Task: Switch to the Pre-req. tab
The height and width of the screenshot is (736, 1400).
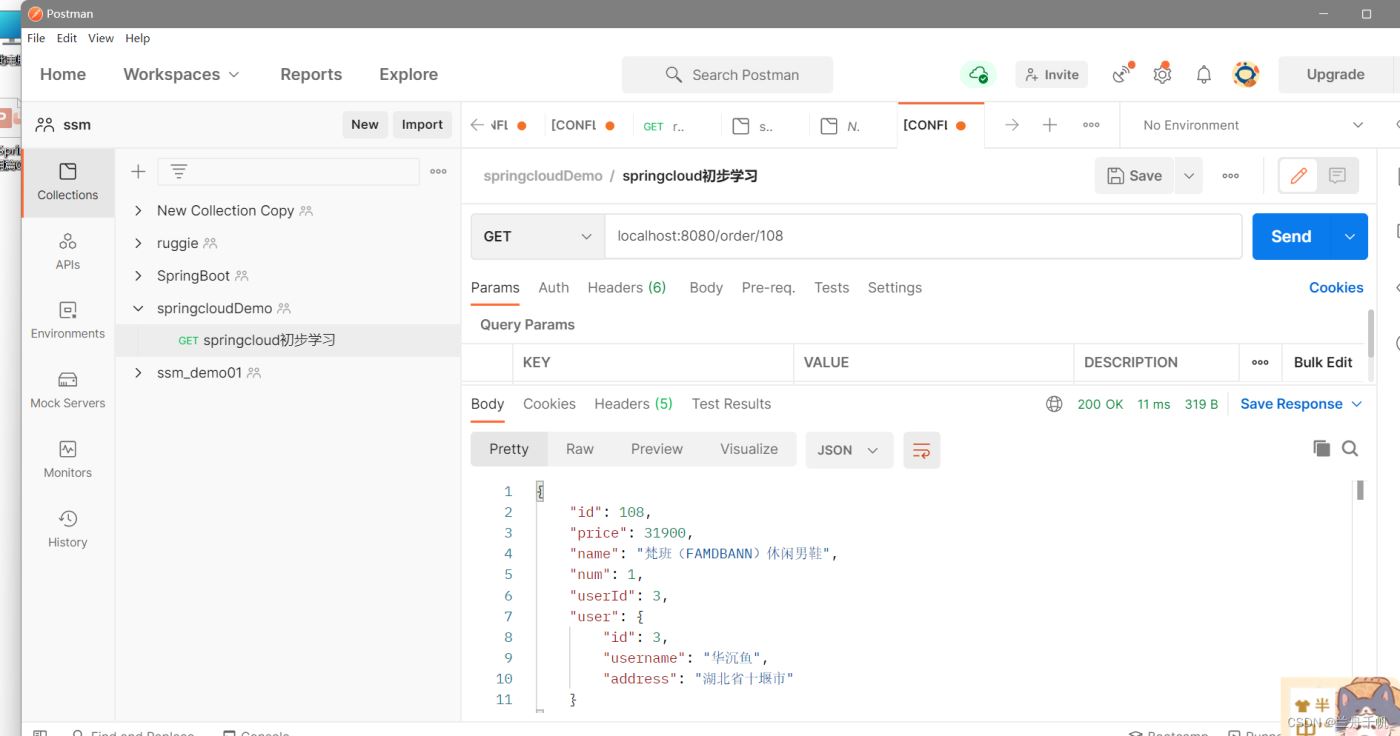Action: 768,287
